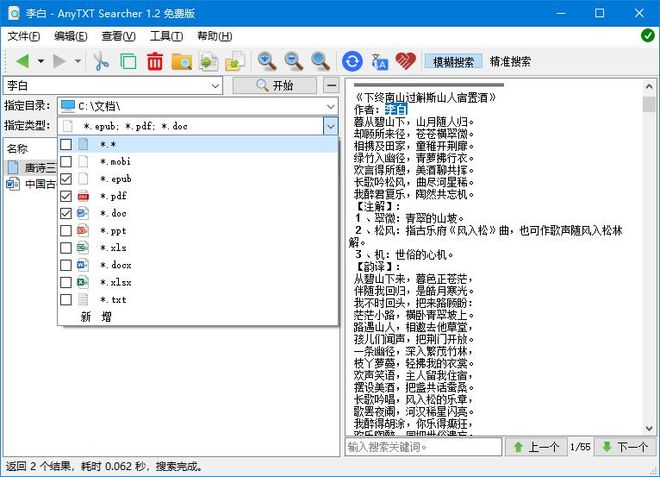Select the 唐诗三 result row
This screenshot has width=660, height=477.
pos(31,168)
